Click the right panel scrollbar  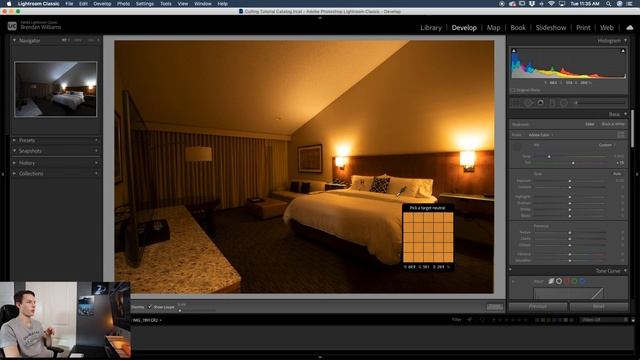[x=632, y=129]
